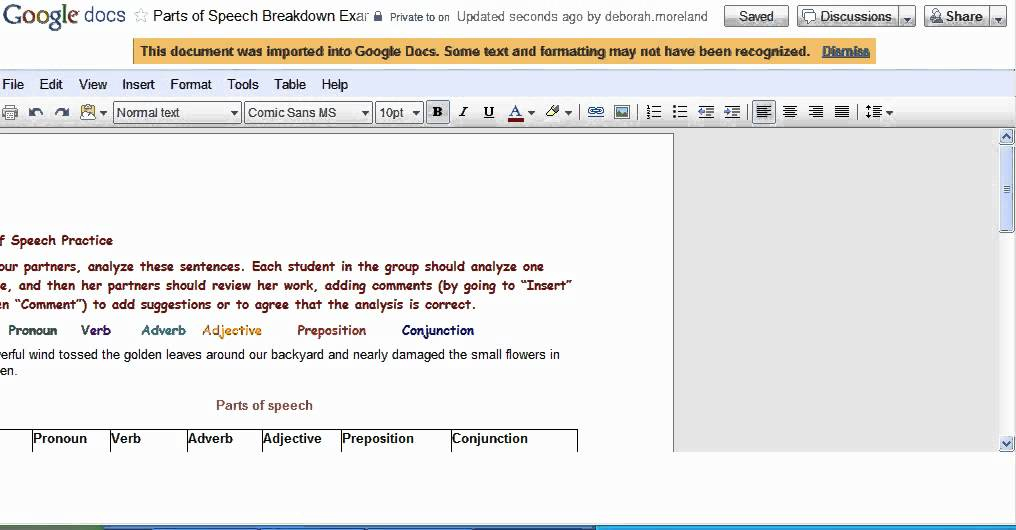1016x530 pixels.
Task: Toggle bold formatting
Action: pos(437,112)
